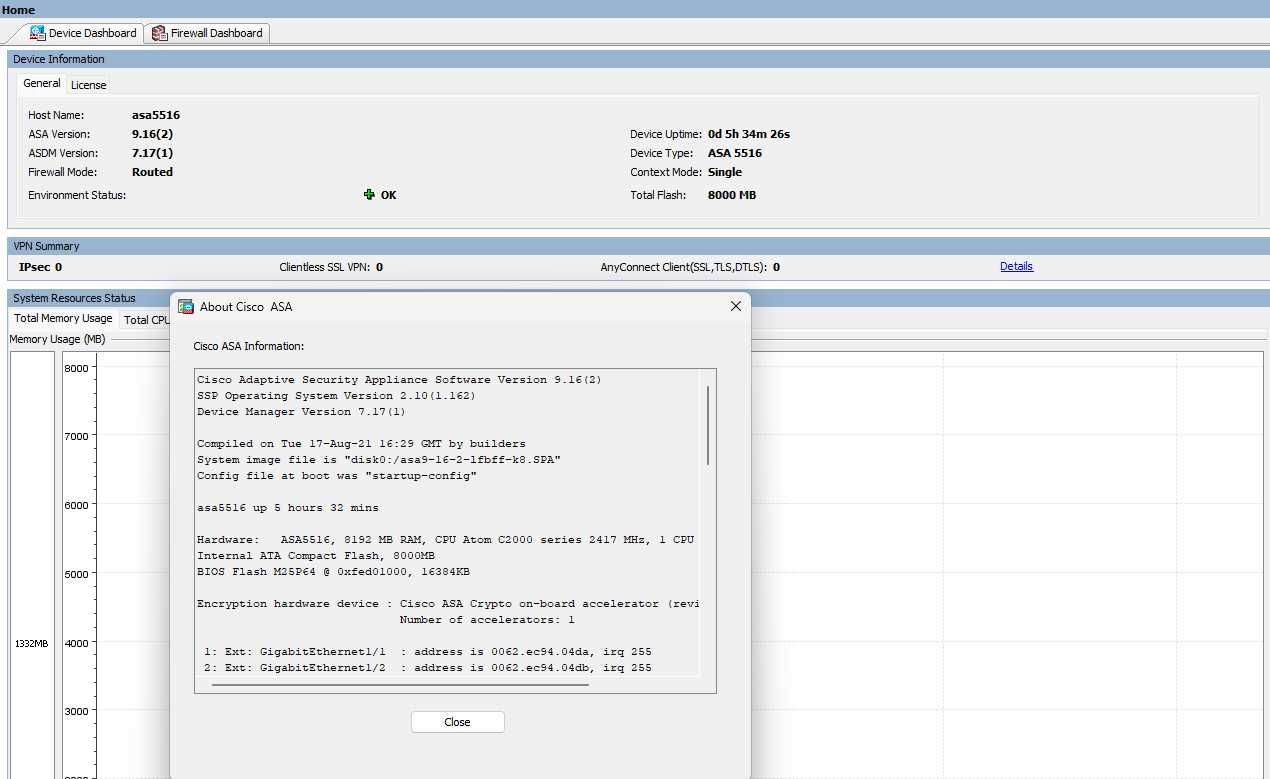Screen dimensions: 1270x779
Task: Click the ASDM Version value 7.17(1)
Action: 152,153
